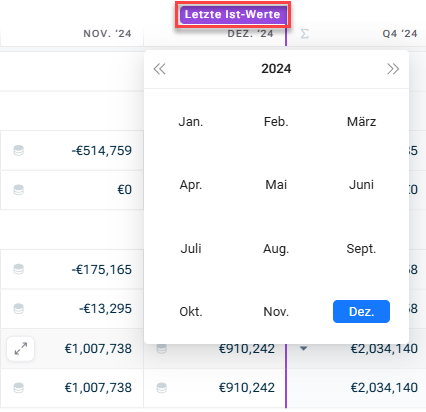
Task: Click database icon in bottom Nov. €1,007,738 row
Action: pos(19,388)
